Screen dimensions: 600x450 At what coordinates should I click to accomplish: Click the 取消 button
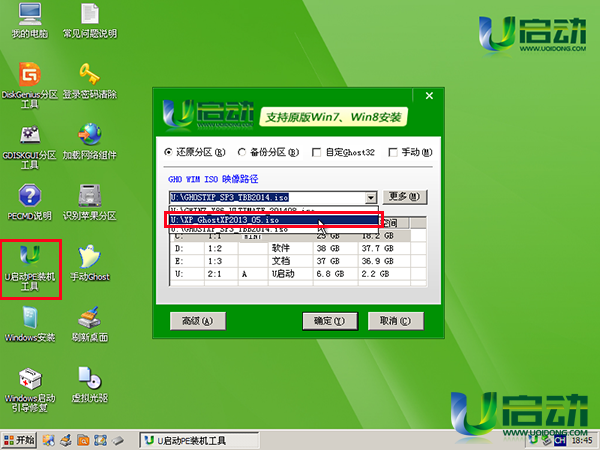[396, 321]
